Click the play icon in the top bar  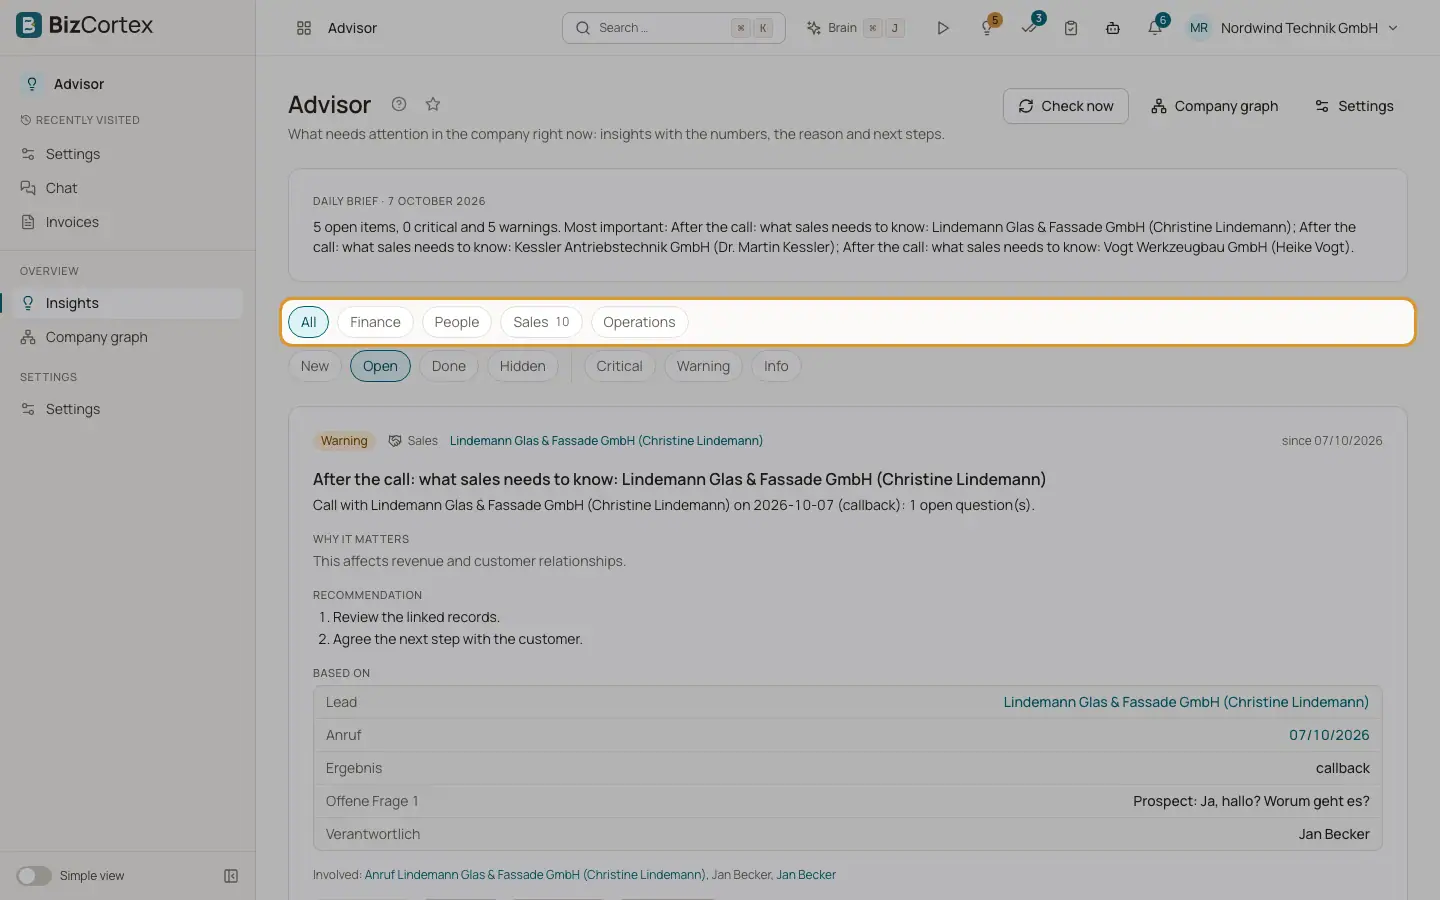(x=942, y=28)
